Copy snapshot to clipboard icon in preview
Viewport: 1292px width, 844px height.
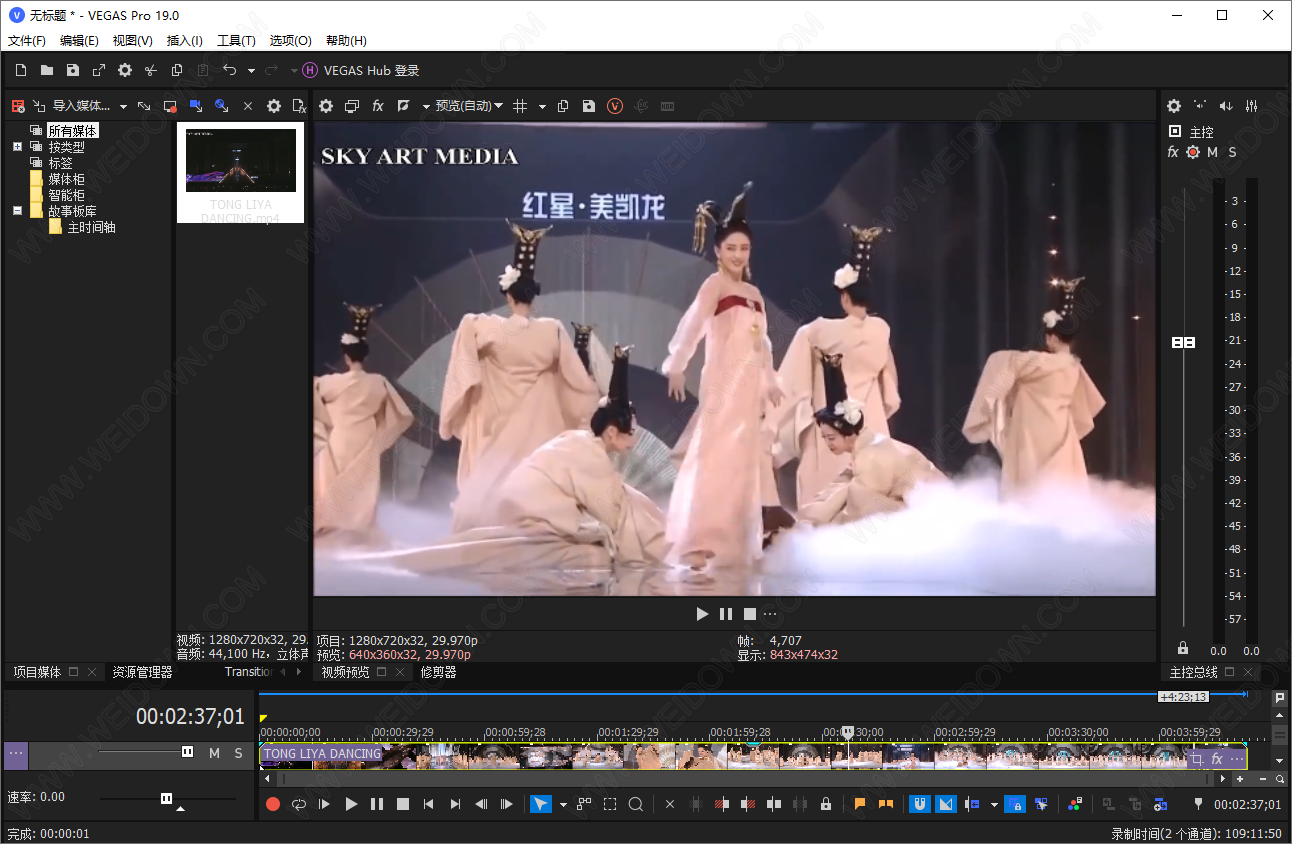coord(563,106)
